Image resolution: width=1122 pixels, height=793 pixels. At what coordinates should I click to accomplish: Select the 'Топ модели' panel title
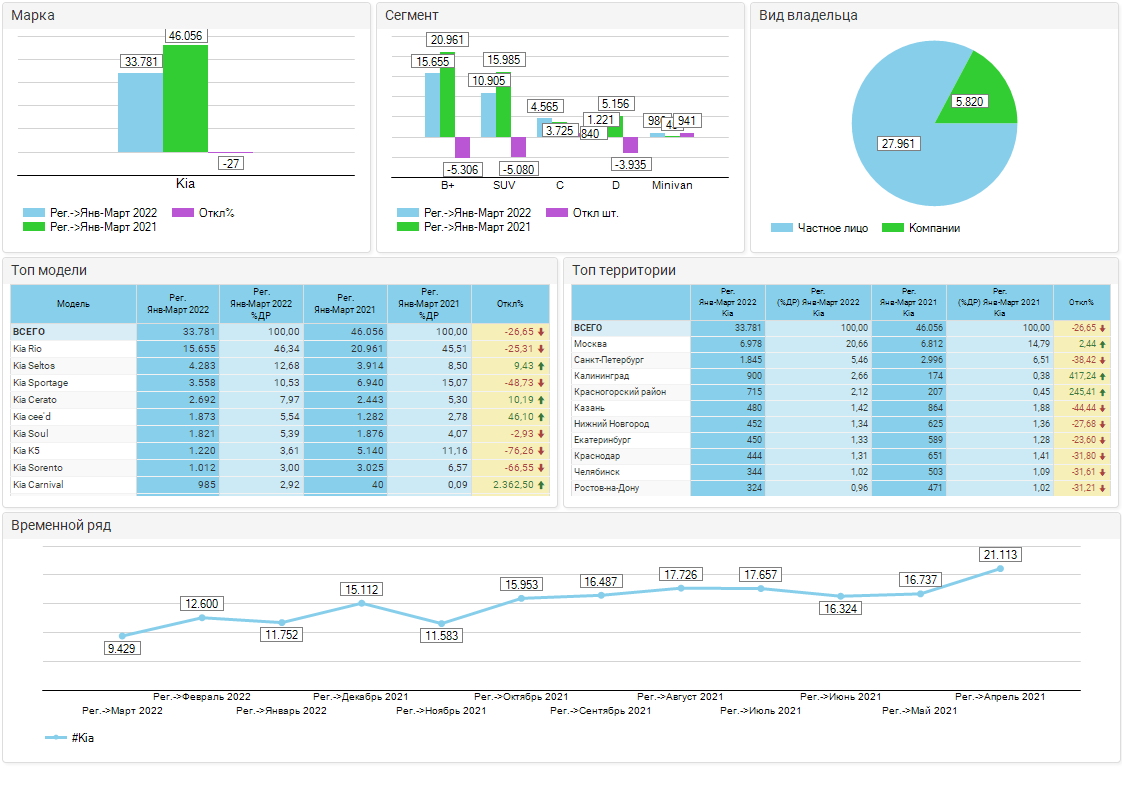[x=49, y=270]
